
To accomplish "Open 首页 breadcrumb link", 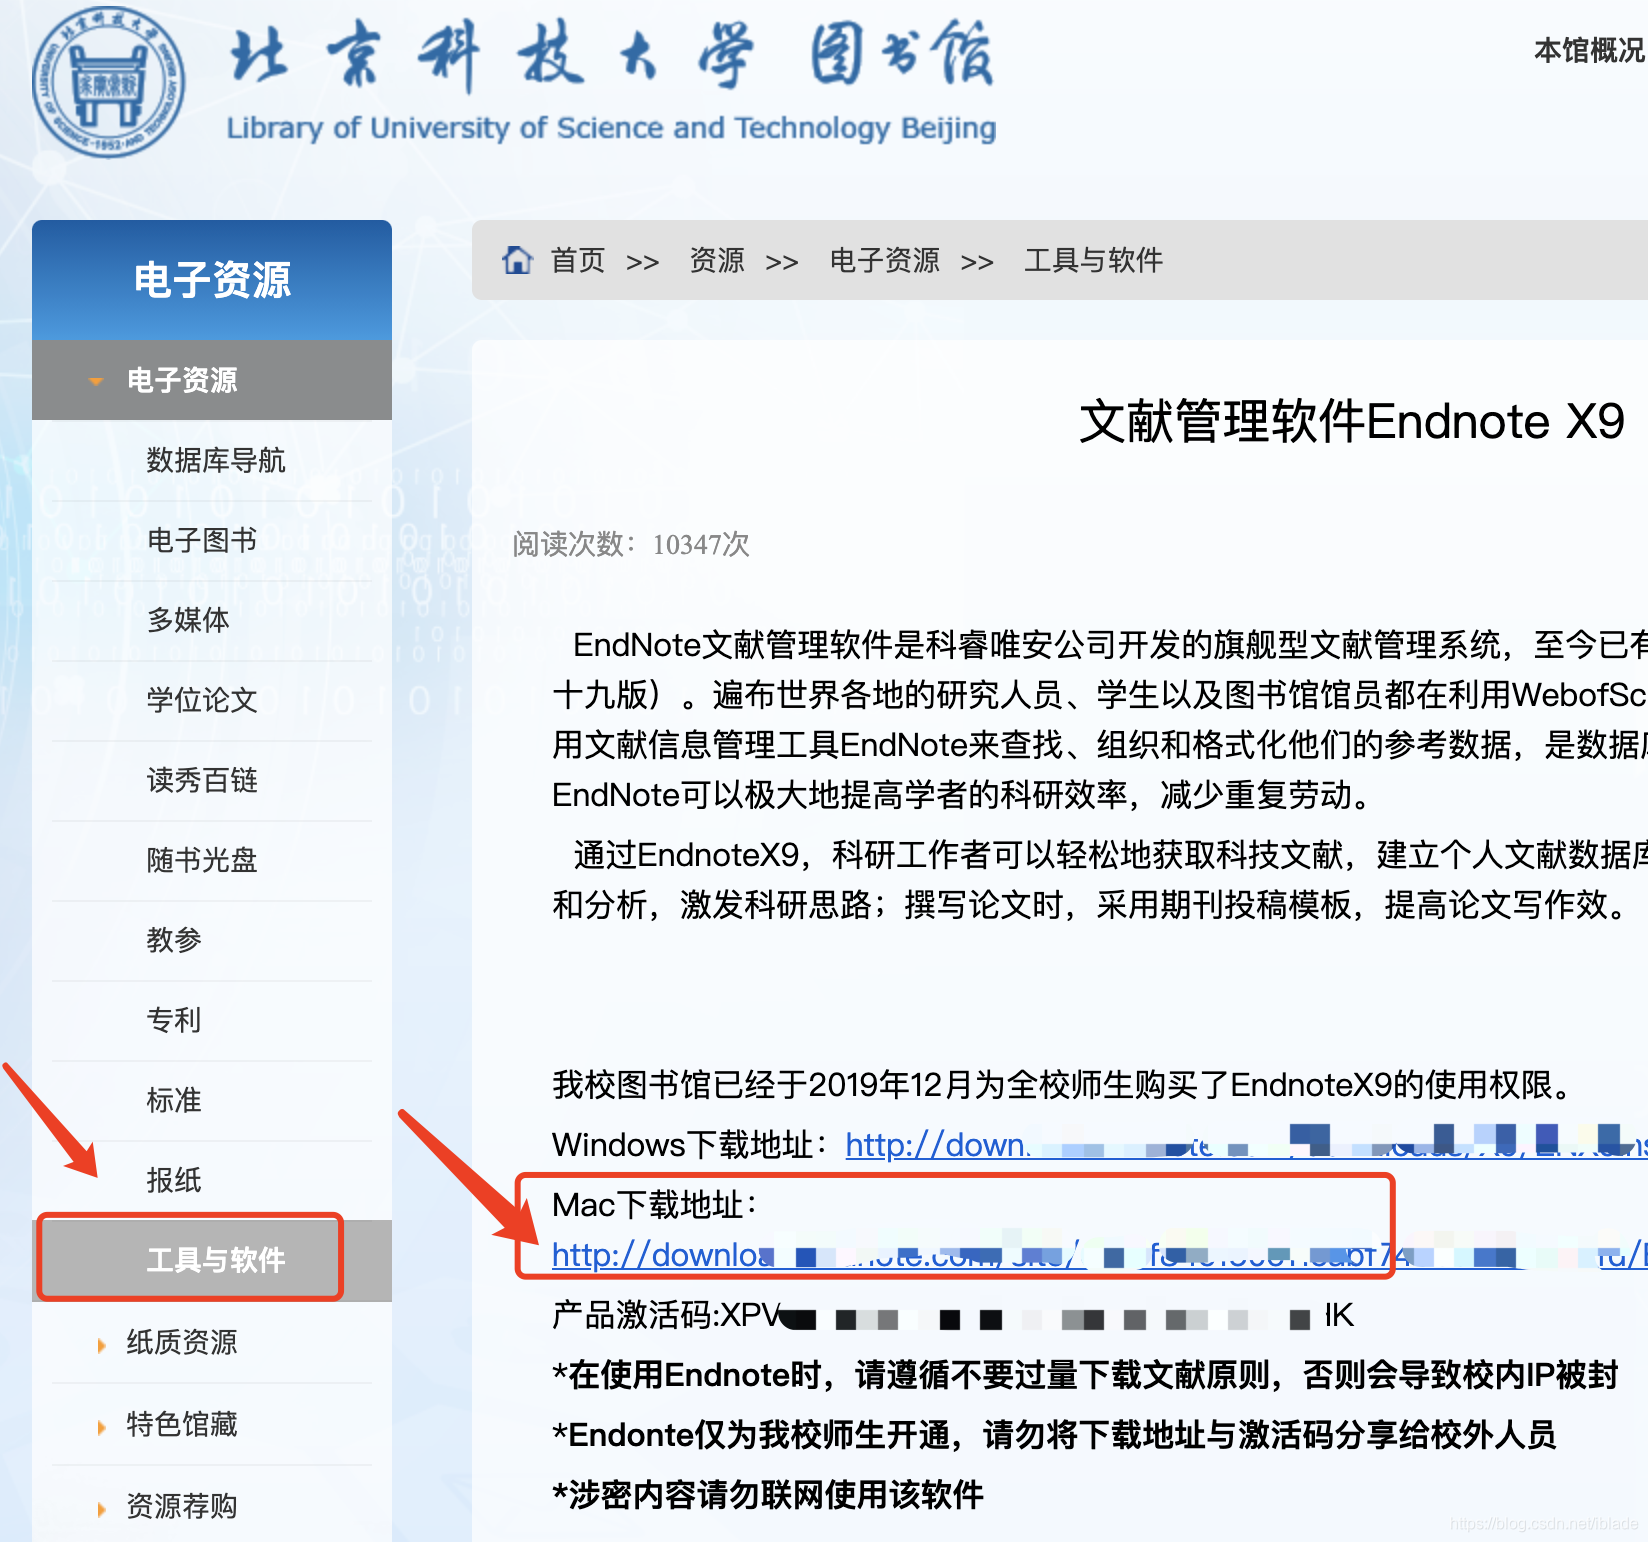I will [x=578, y=260].
